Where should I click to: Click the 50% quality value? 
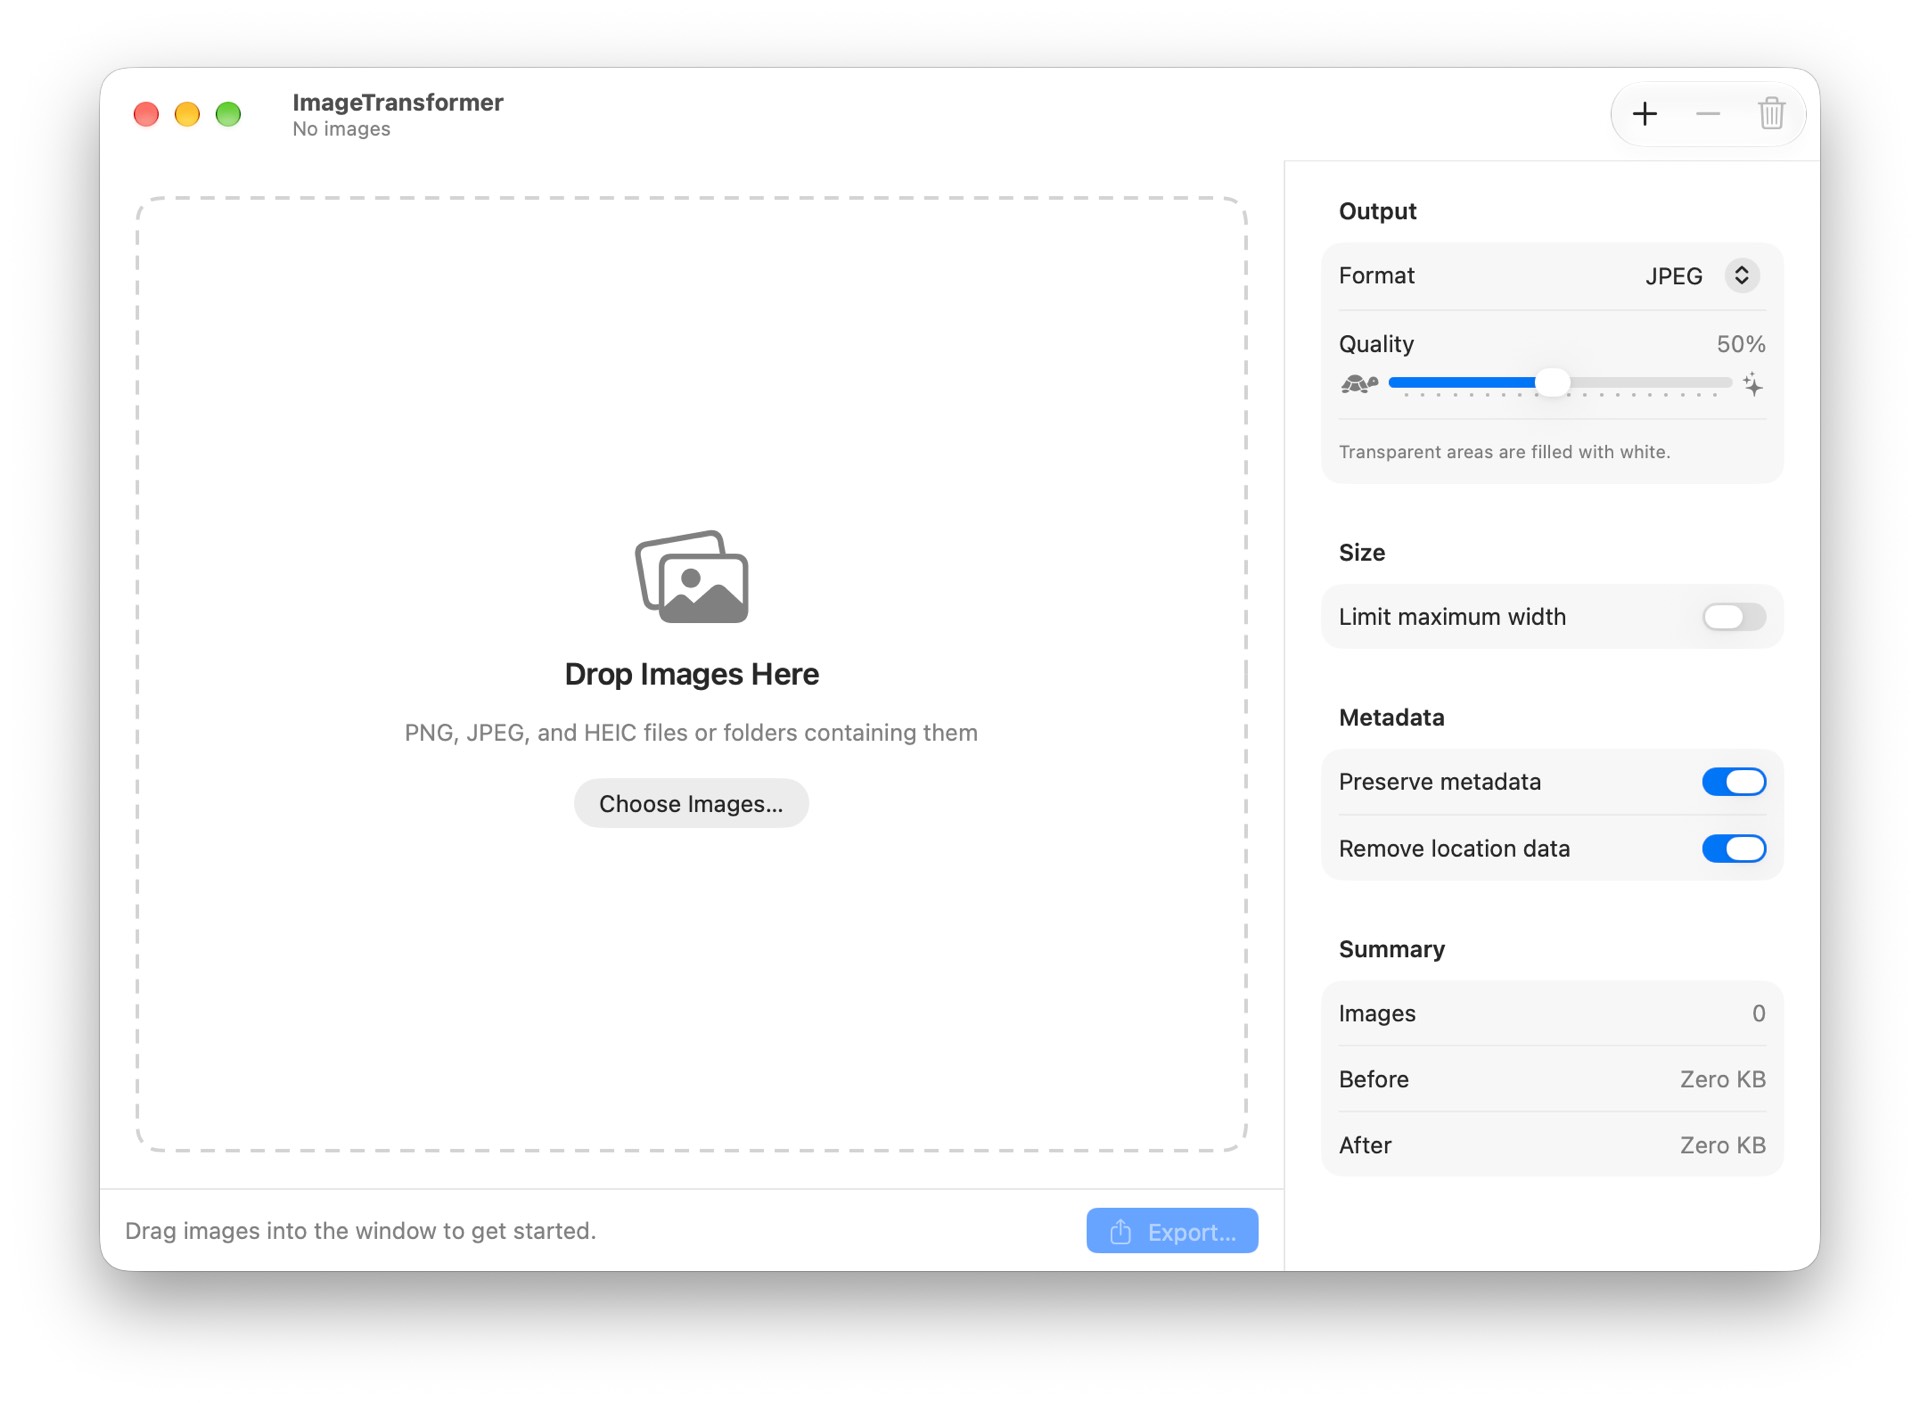(1741, 344)
